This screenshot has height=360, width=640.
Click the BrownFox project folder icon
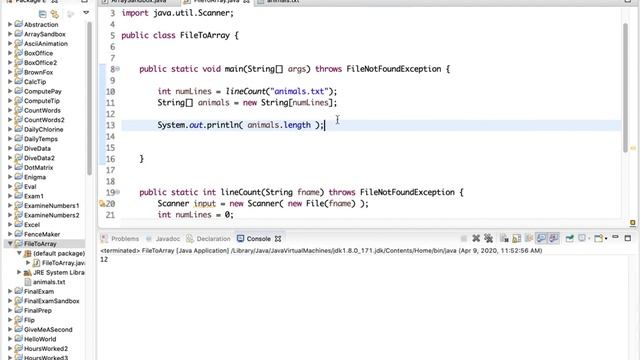(18, 71)
